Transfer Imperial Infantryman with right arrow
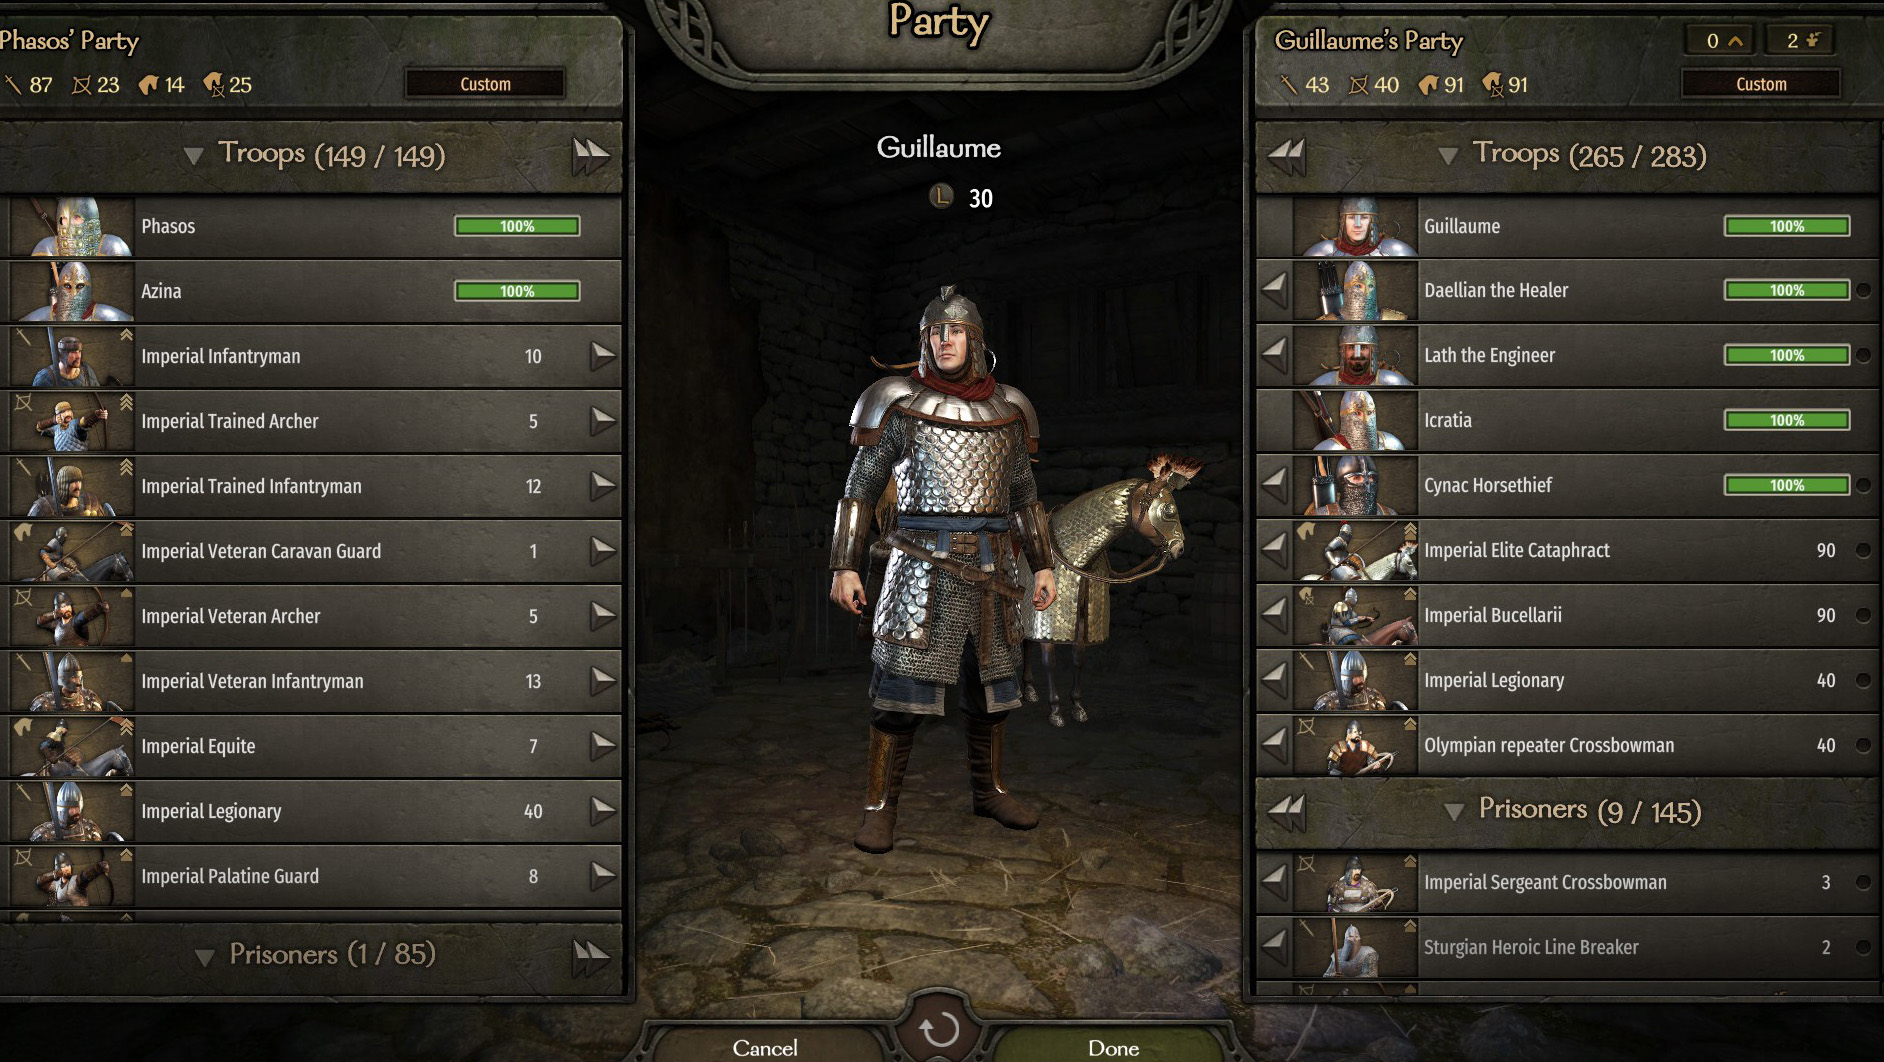Screen dimensions: 1884x1062 [602, 356]
